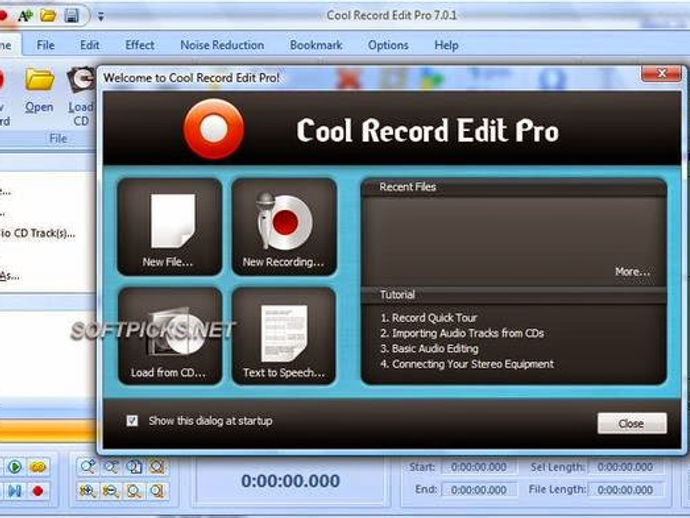This screenshot has width=690, height=518.
Task: Open tutorial 'Importing Audio Tracks from CDs'
Action: pyautogui.click(x=462, y=333)
